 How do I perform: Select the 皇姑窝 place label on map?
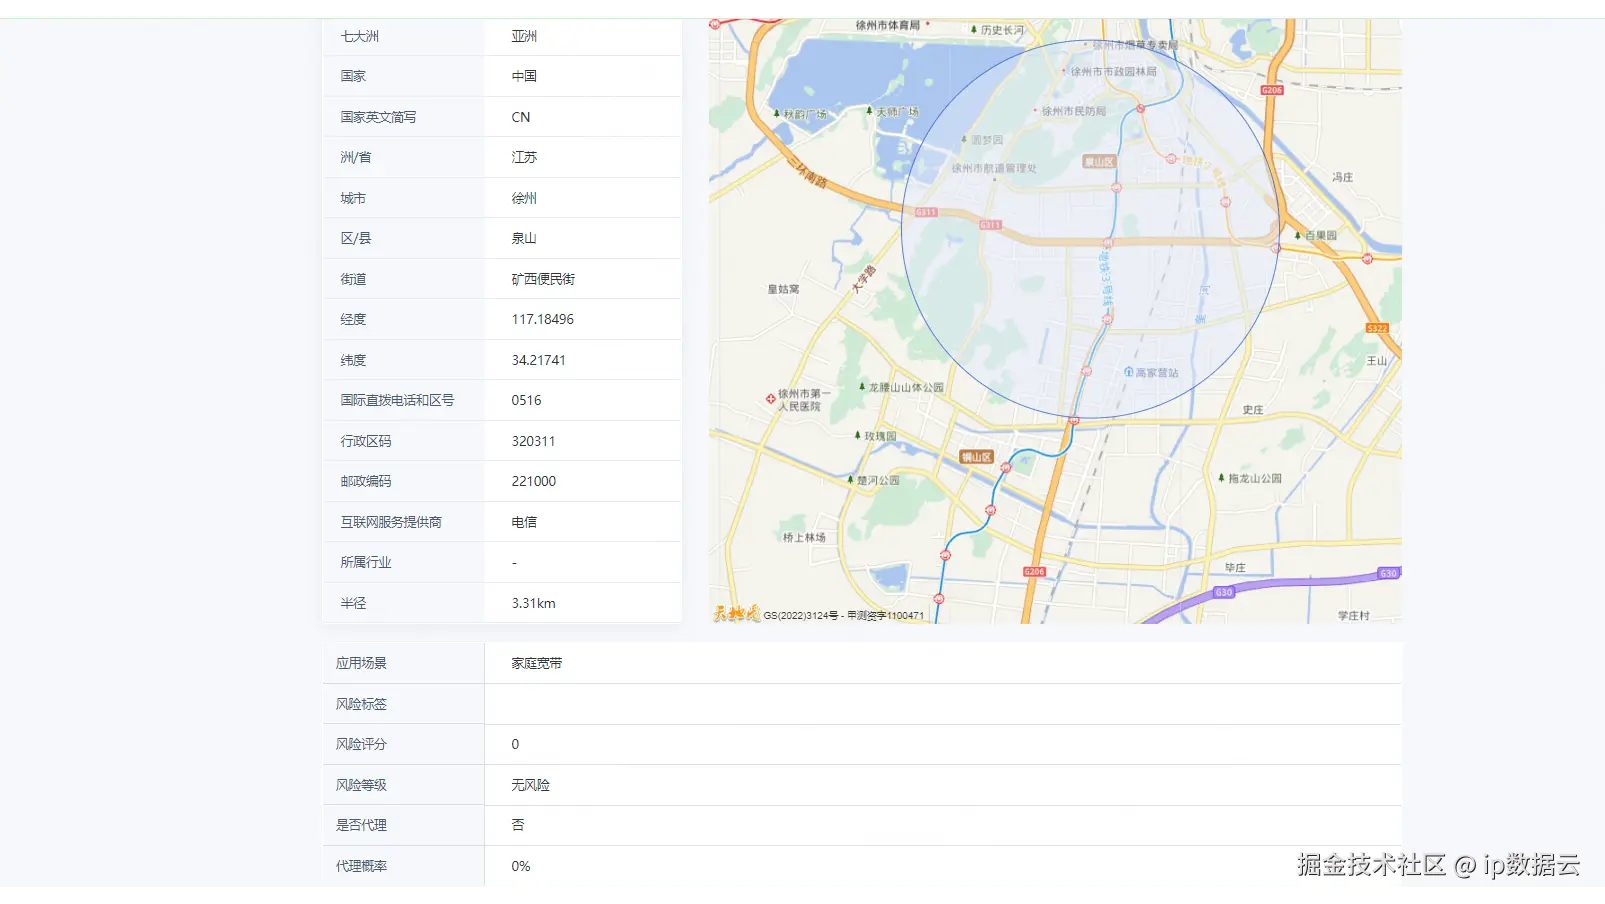[x=784, y=289]
